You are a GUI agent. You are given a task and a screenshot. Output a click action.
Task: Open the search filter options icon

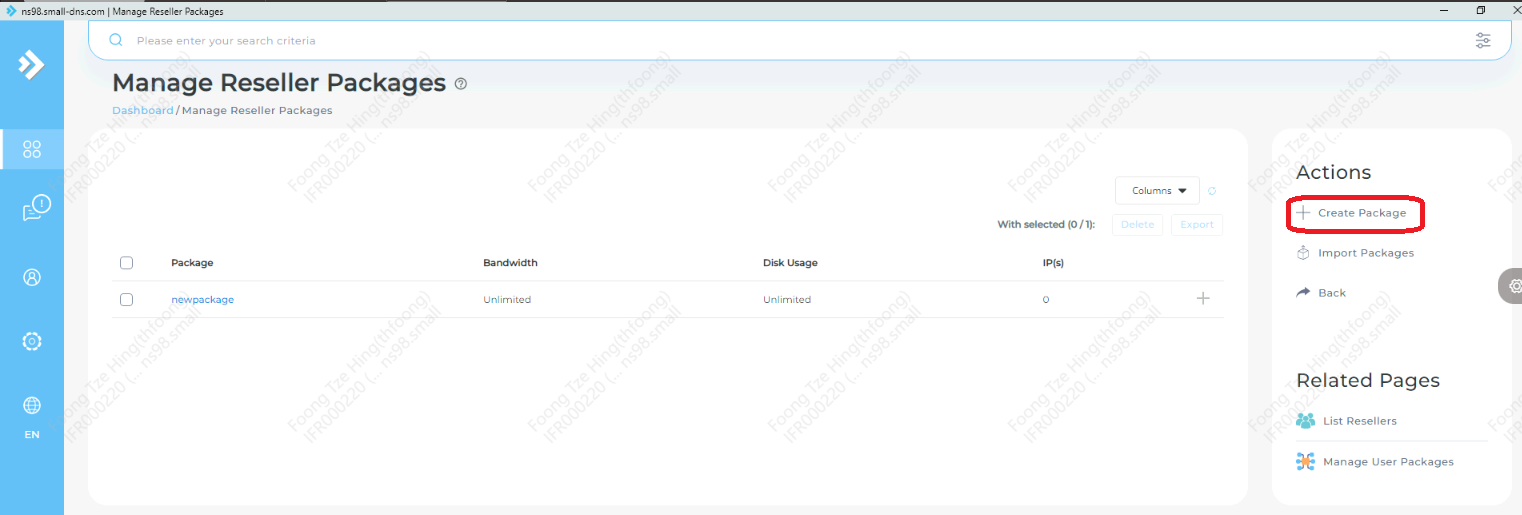pos(1482,41)
